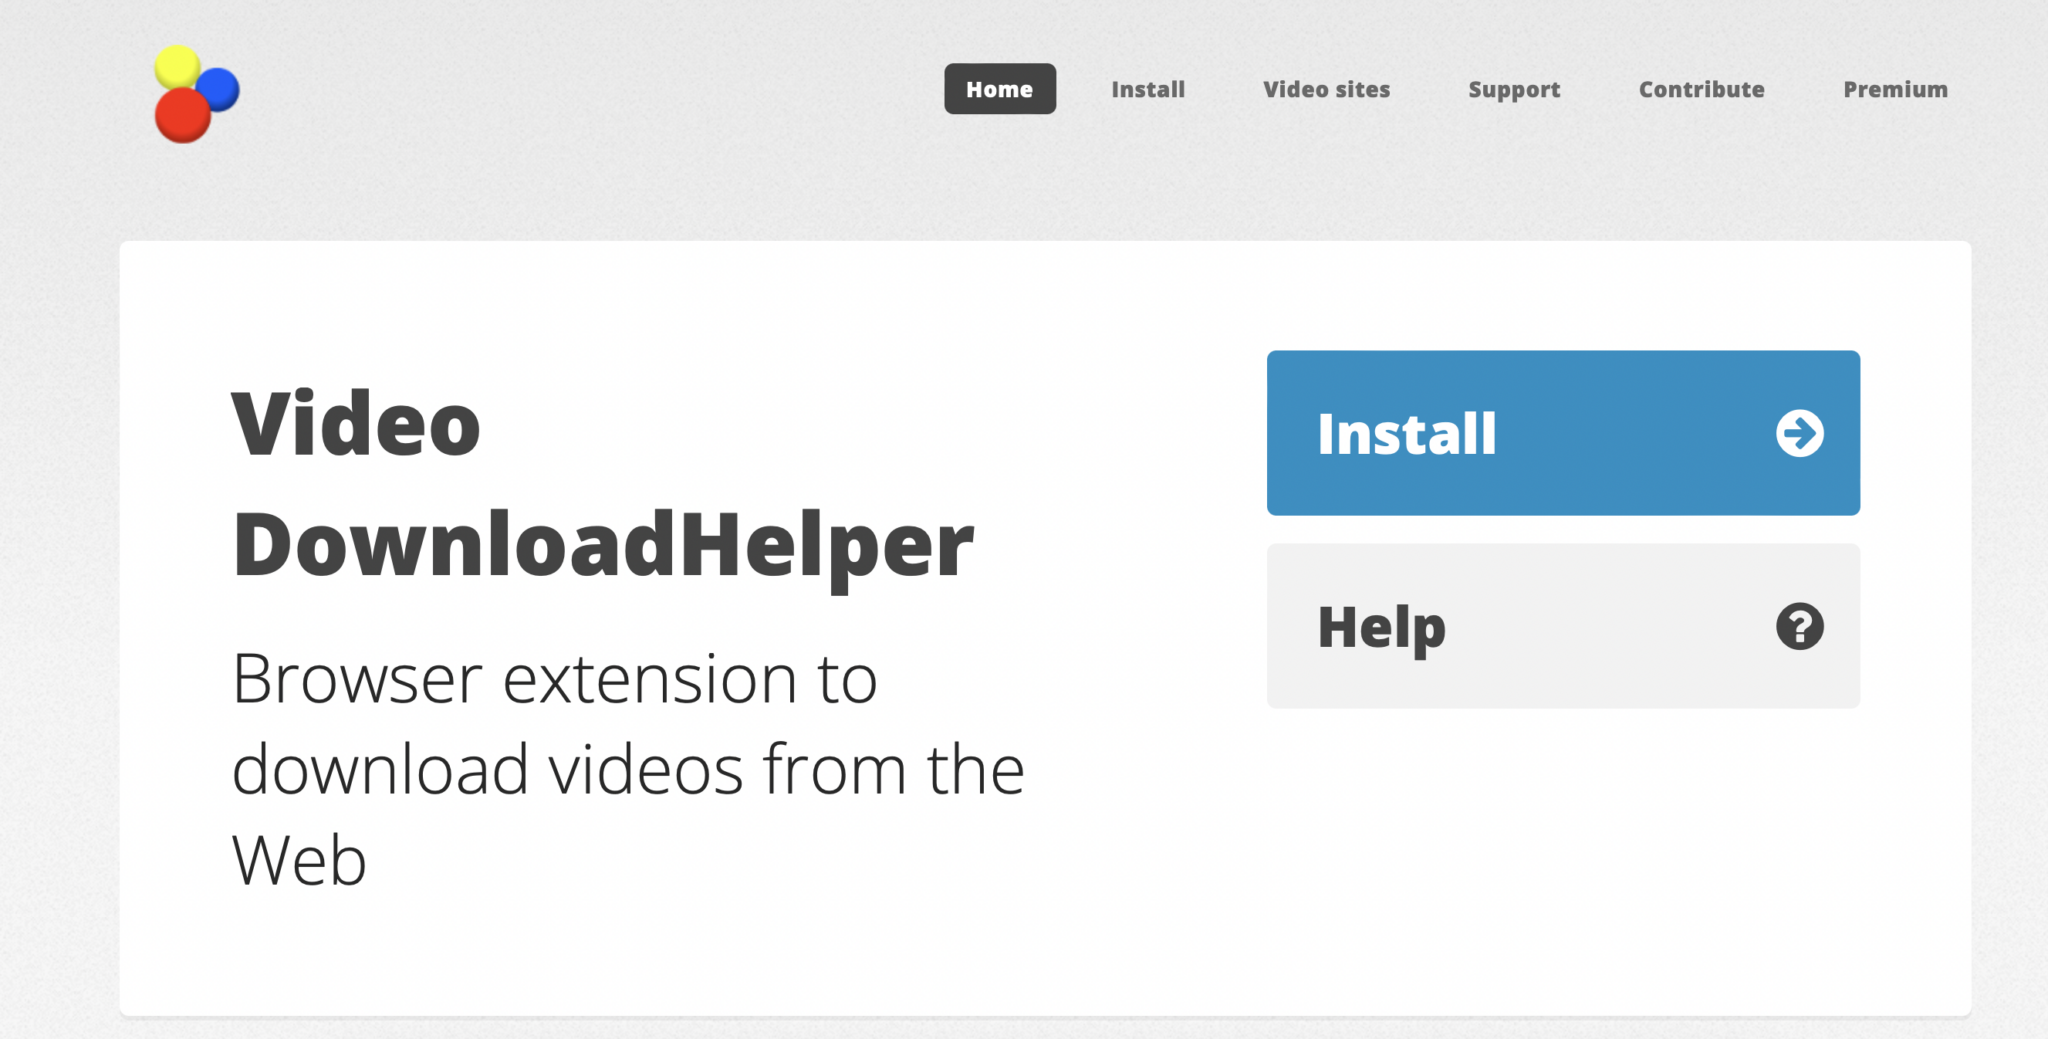
Task: Select the Home navigation tab
Action: pyautogui.click(x=999, y=89)
